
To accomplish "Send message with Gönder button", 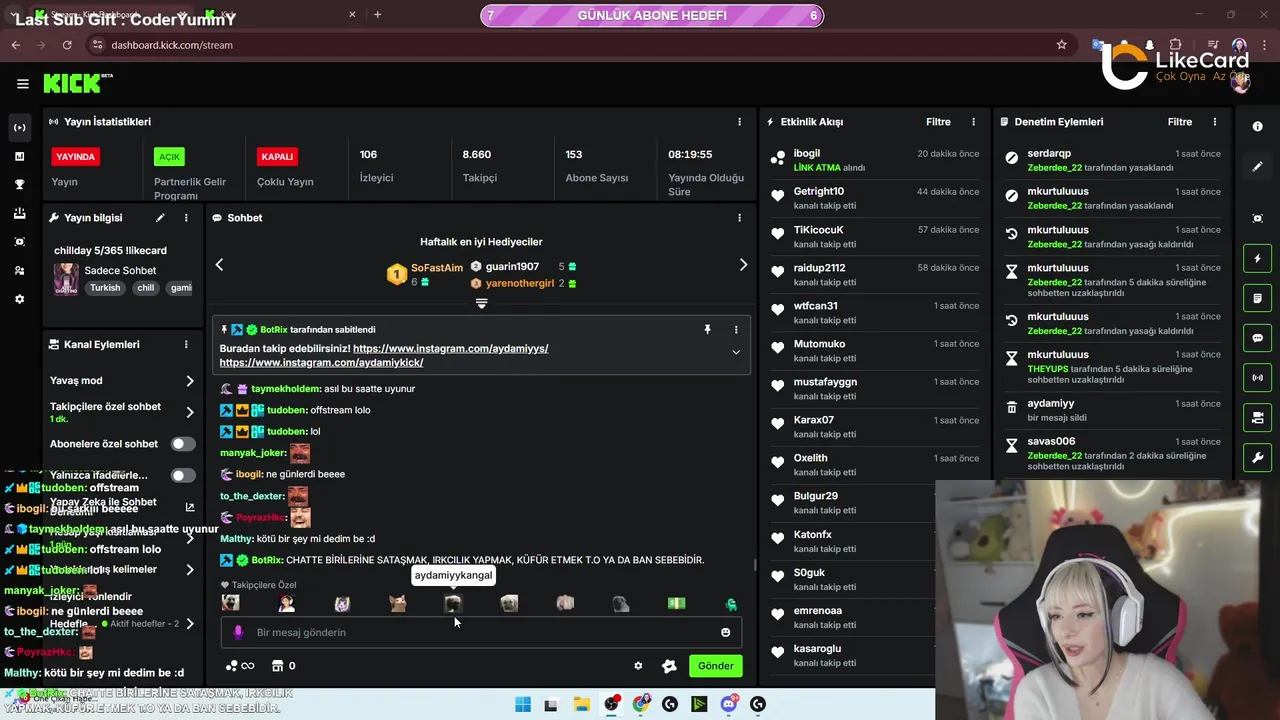I will pos(716,665).
